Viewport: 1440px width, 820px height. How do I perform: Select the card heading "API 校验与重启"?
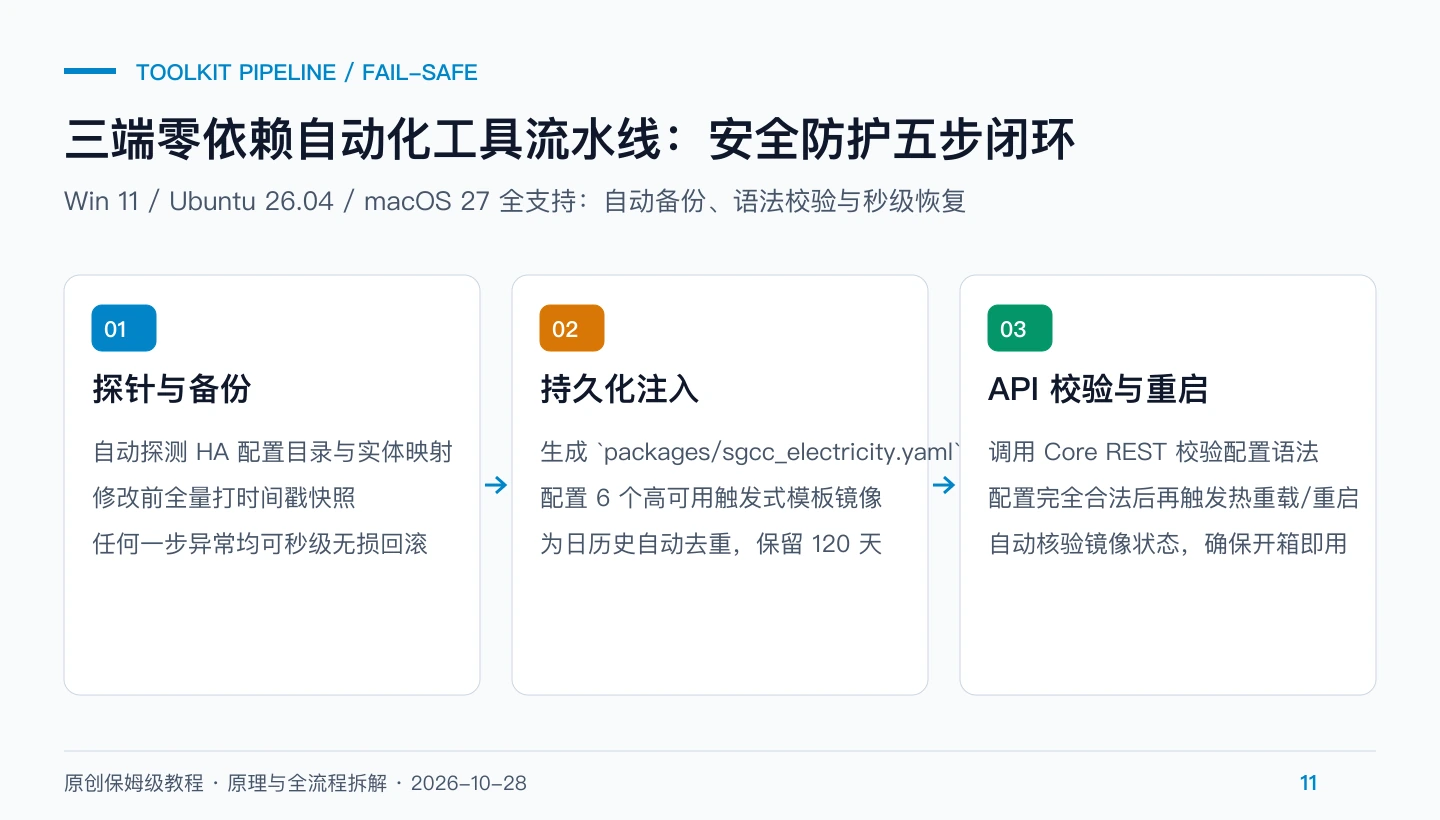tap(1098, 389)
